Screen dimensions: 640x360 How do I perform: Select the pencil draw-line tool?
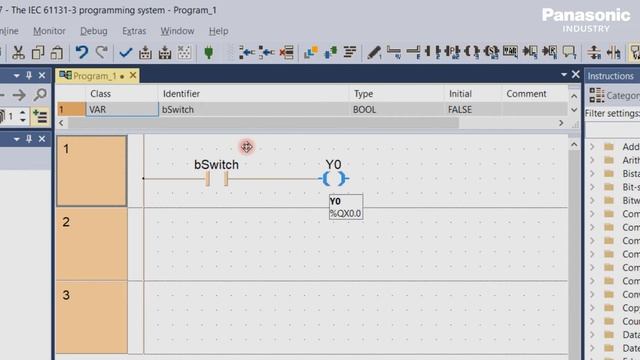pos(374,52)
